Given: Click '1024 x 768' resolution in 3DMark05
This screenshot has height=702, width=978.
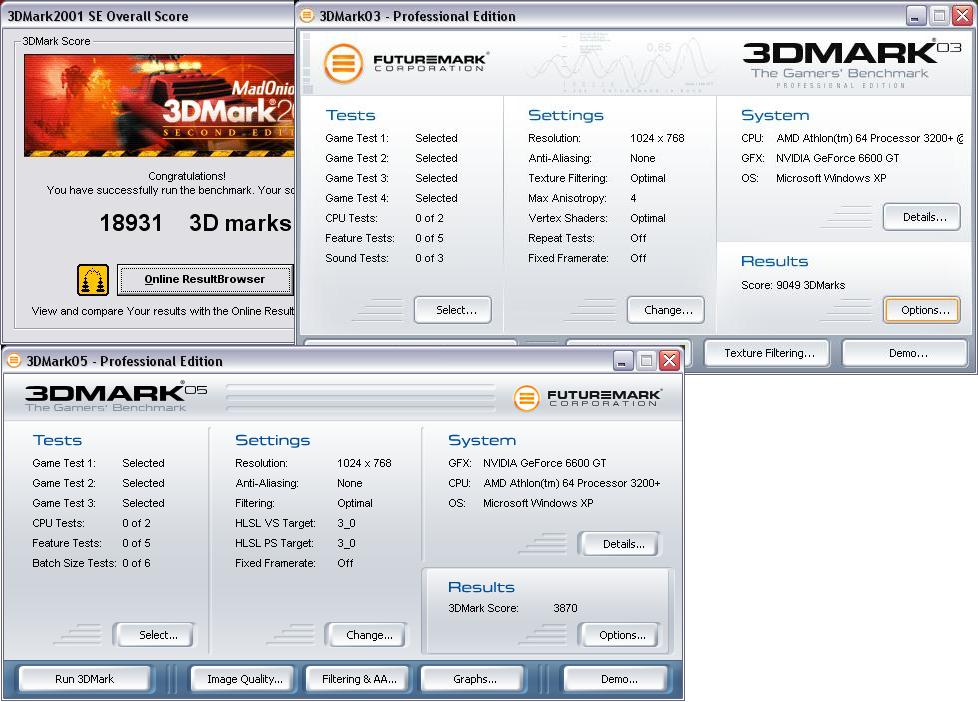Looking at the screenshot, I should coord(364,463).
